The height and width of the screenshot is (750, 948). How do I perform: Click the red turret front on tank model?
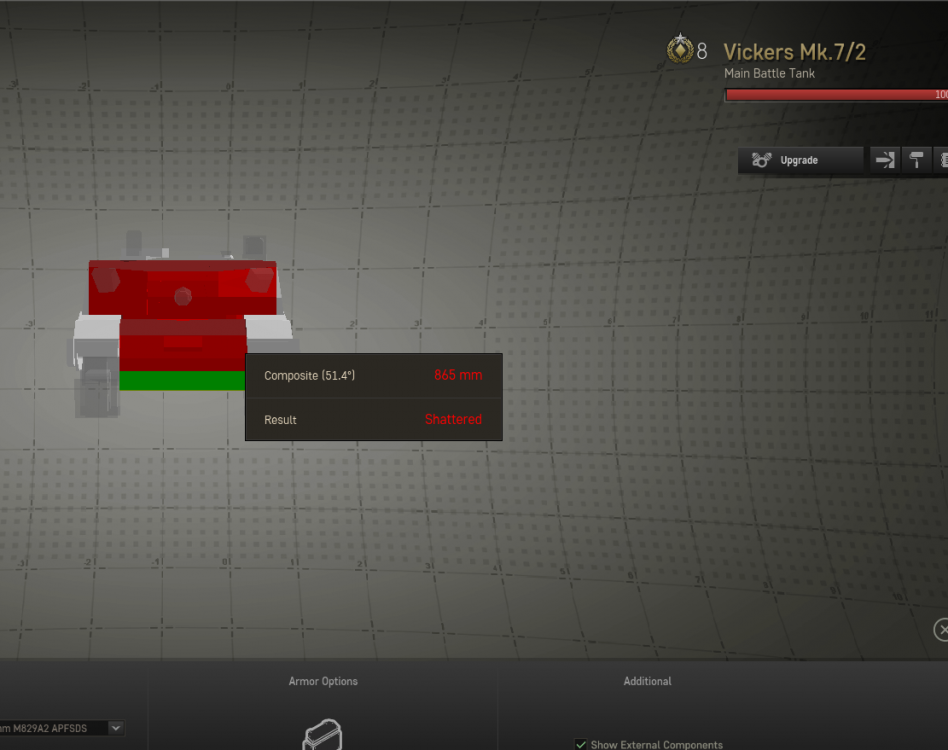[x=183, y=289]
